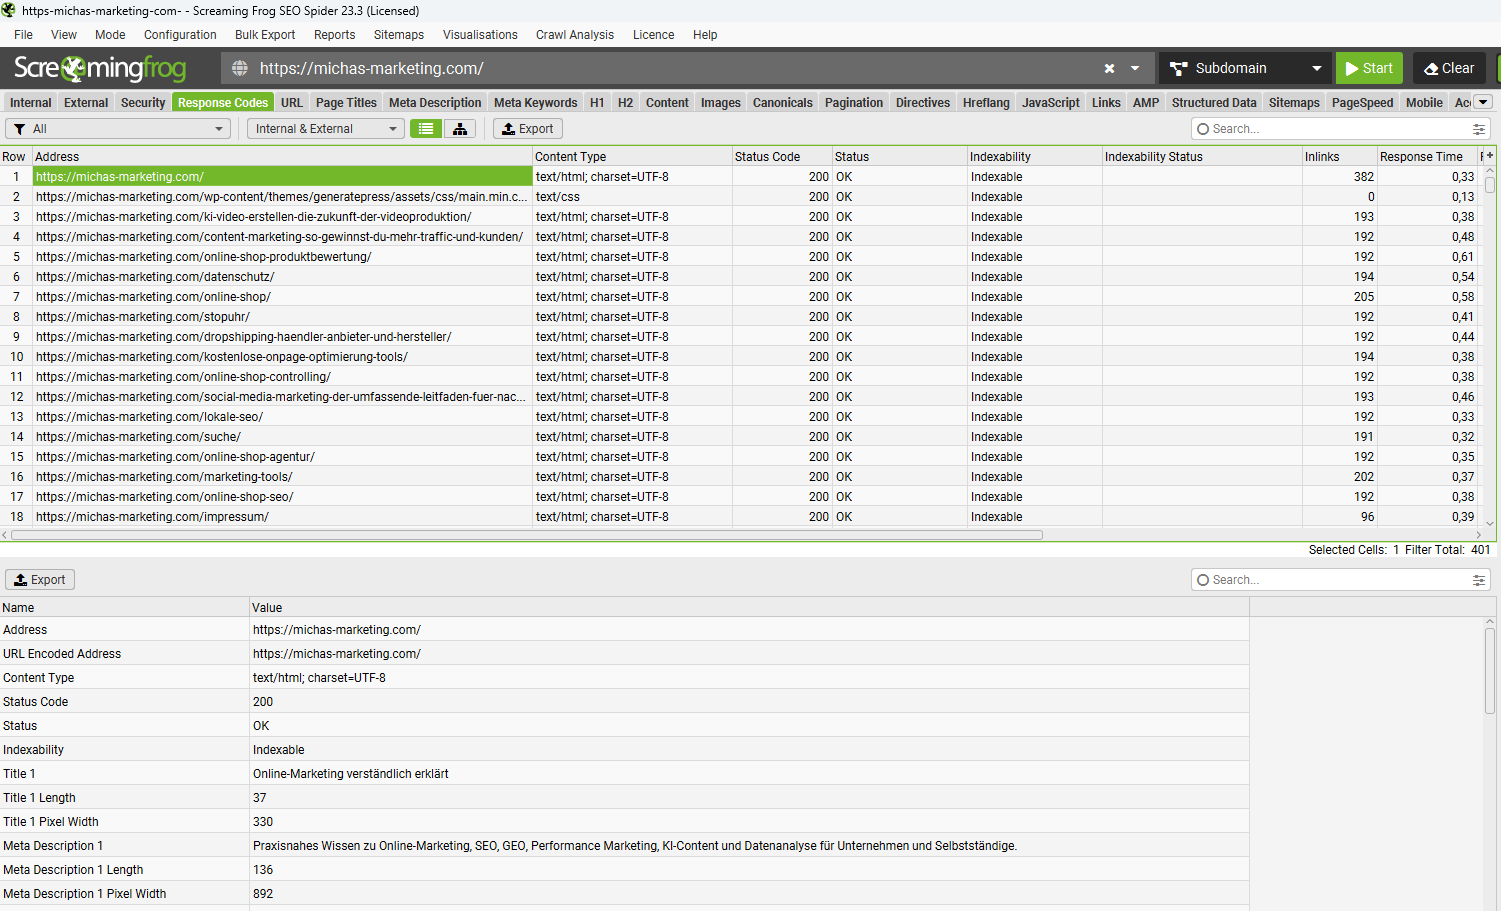
Task: Open the File menu
Action: (x=23, y=34)
